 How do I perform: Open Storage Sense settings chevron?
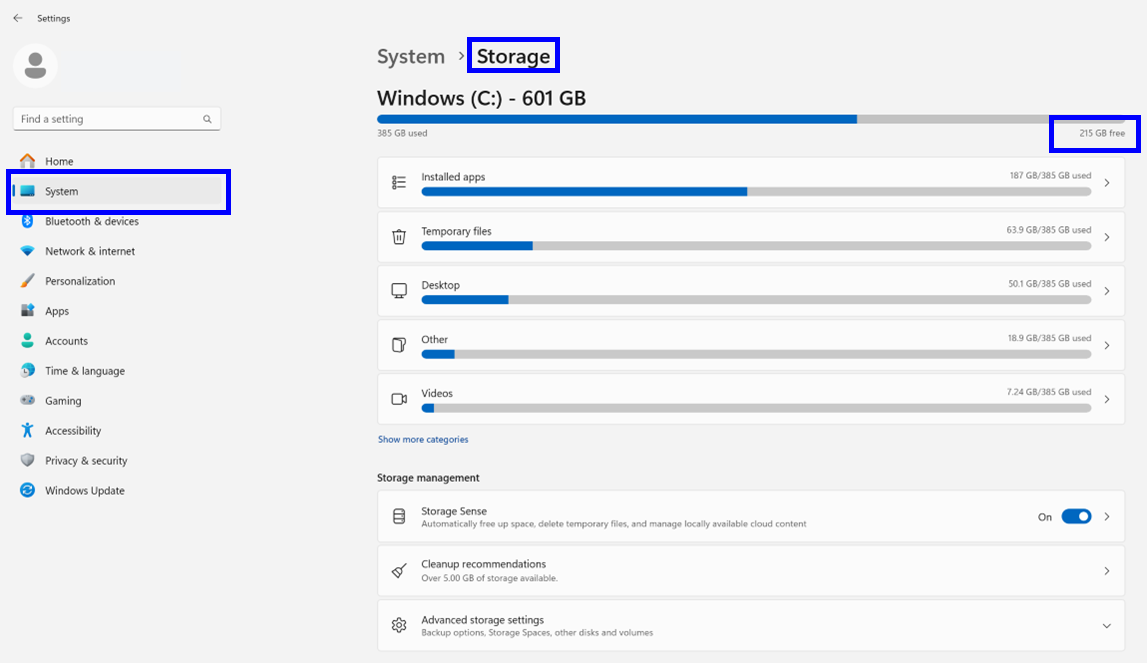click(1106, 517)
